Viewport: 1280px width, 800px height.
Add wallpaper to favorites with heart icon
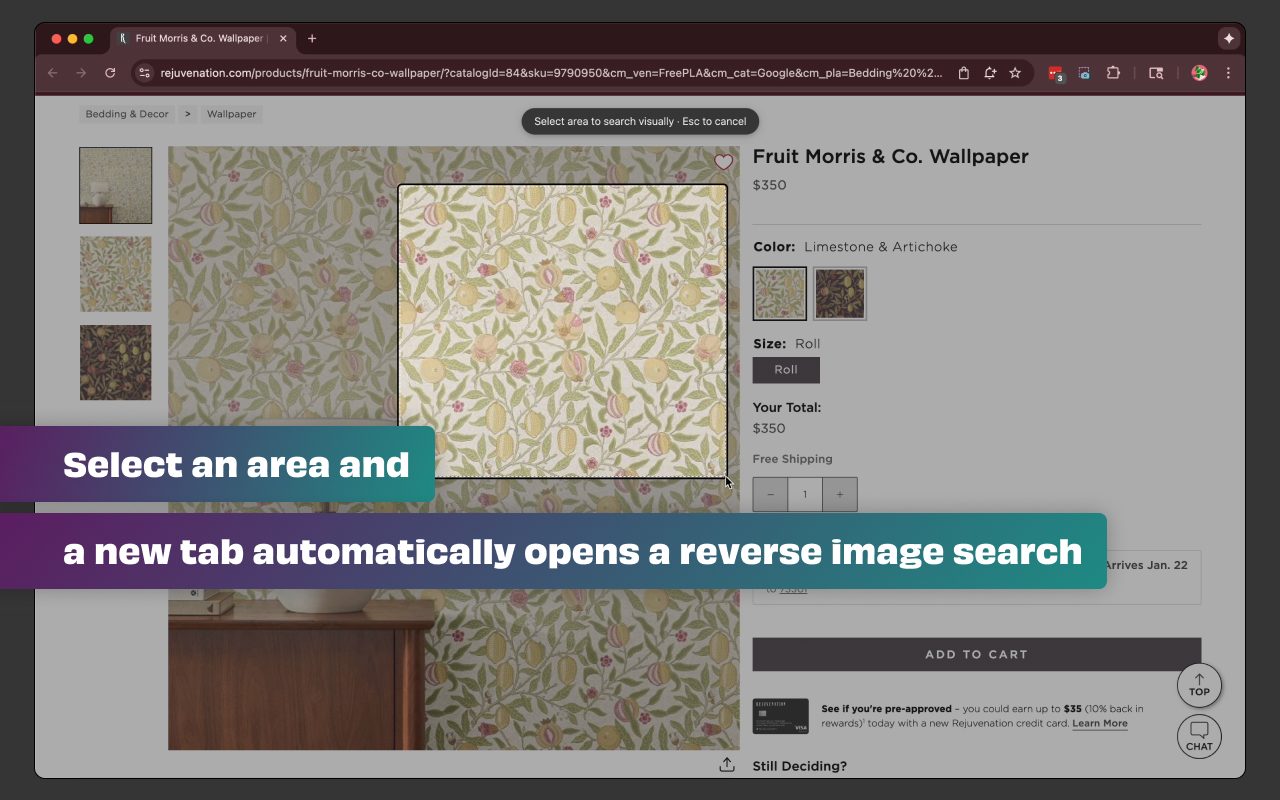pyautogui.click(x=724, y=162)
